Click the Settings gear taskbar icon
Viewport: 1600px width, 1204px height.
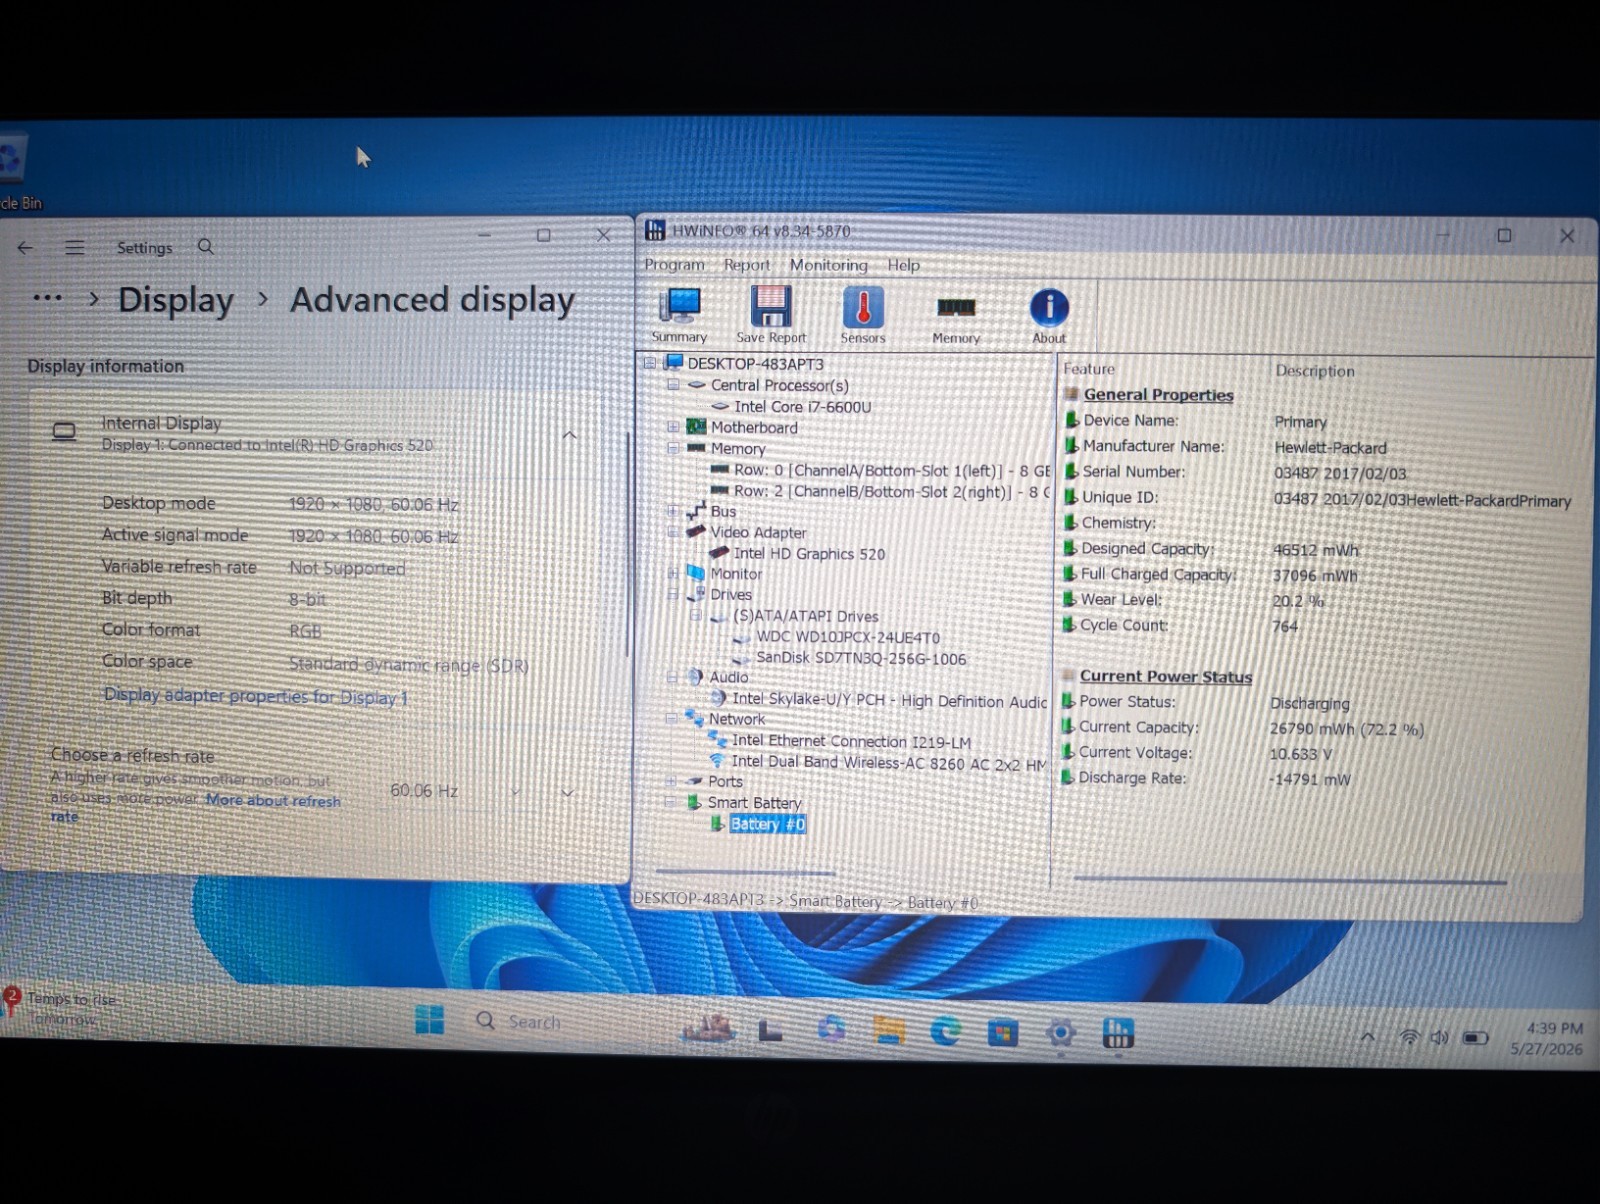click(1061, 1033)
